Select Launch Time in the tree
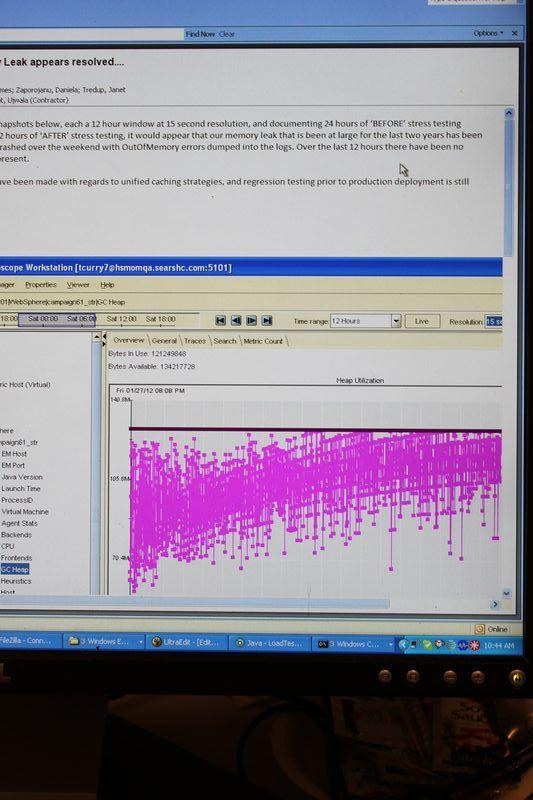 point(20,488)
